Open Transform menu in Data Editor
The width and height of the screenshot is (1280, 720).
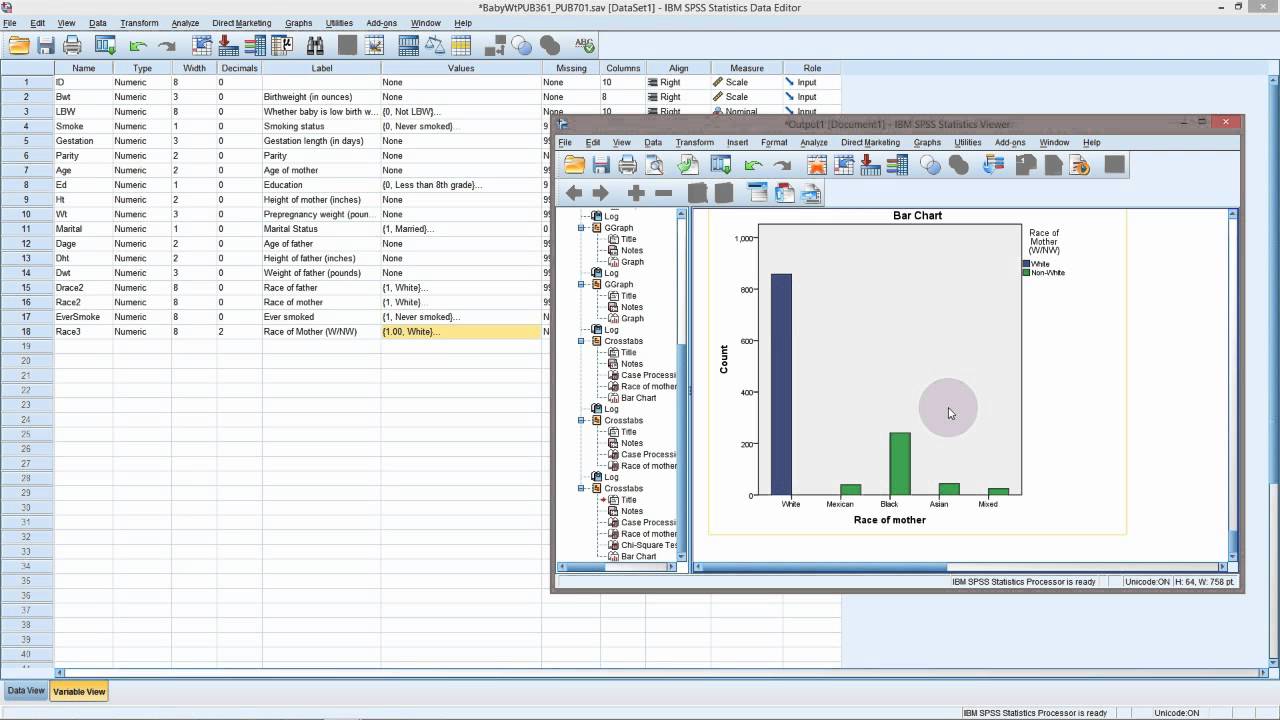point(139,23)
